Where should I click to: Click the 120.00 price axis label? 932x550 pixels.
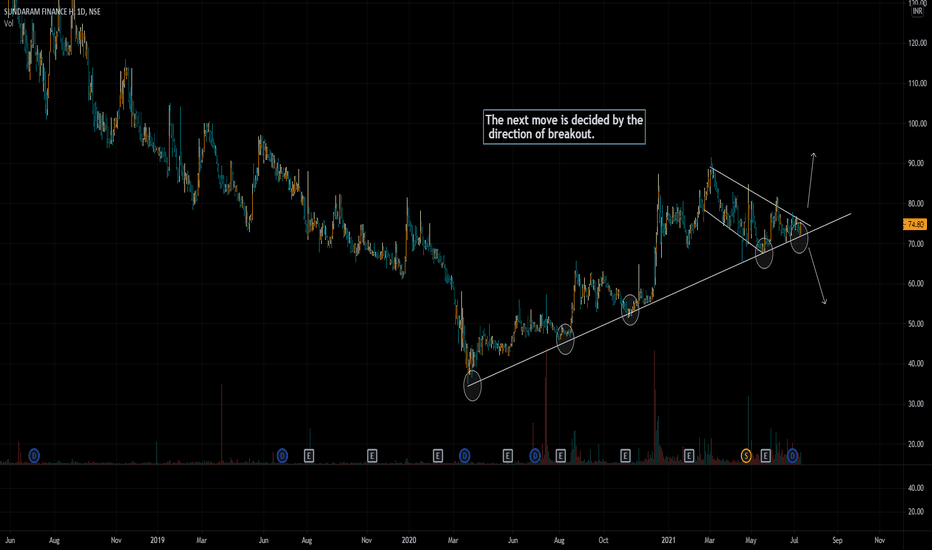[x=917, y=43]
